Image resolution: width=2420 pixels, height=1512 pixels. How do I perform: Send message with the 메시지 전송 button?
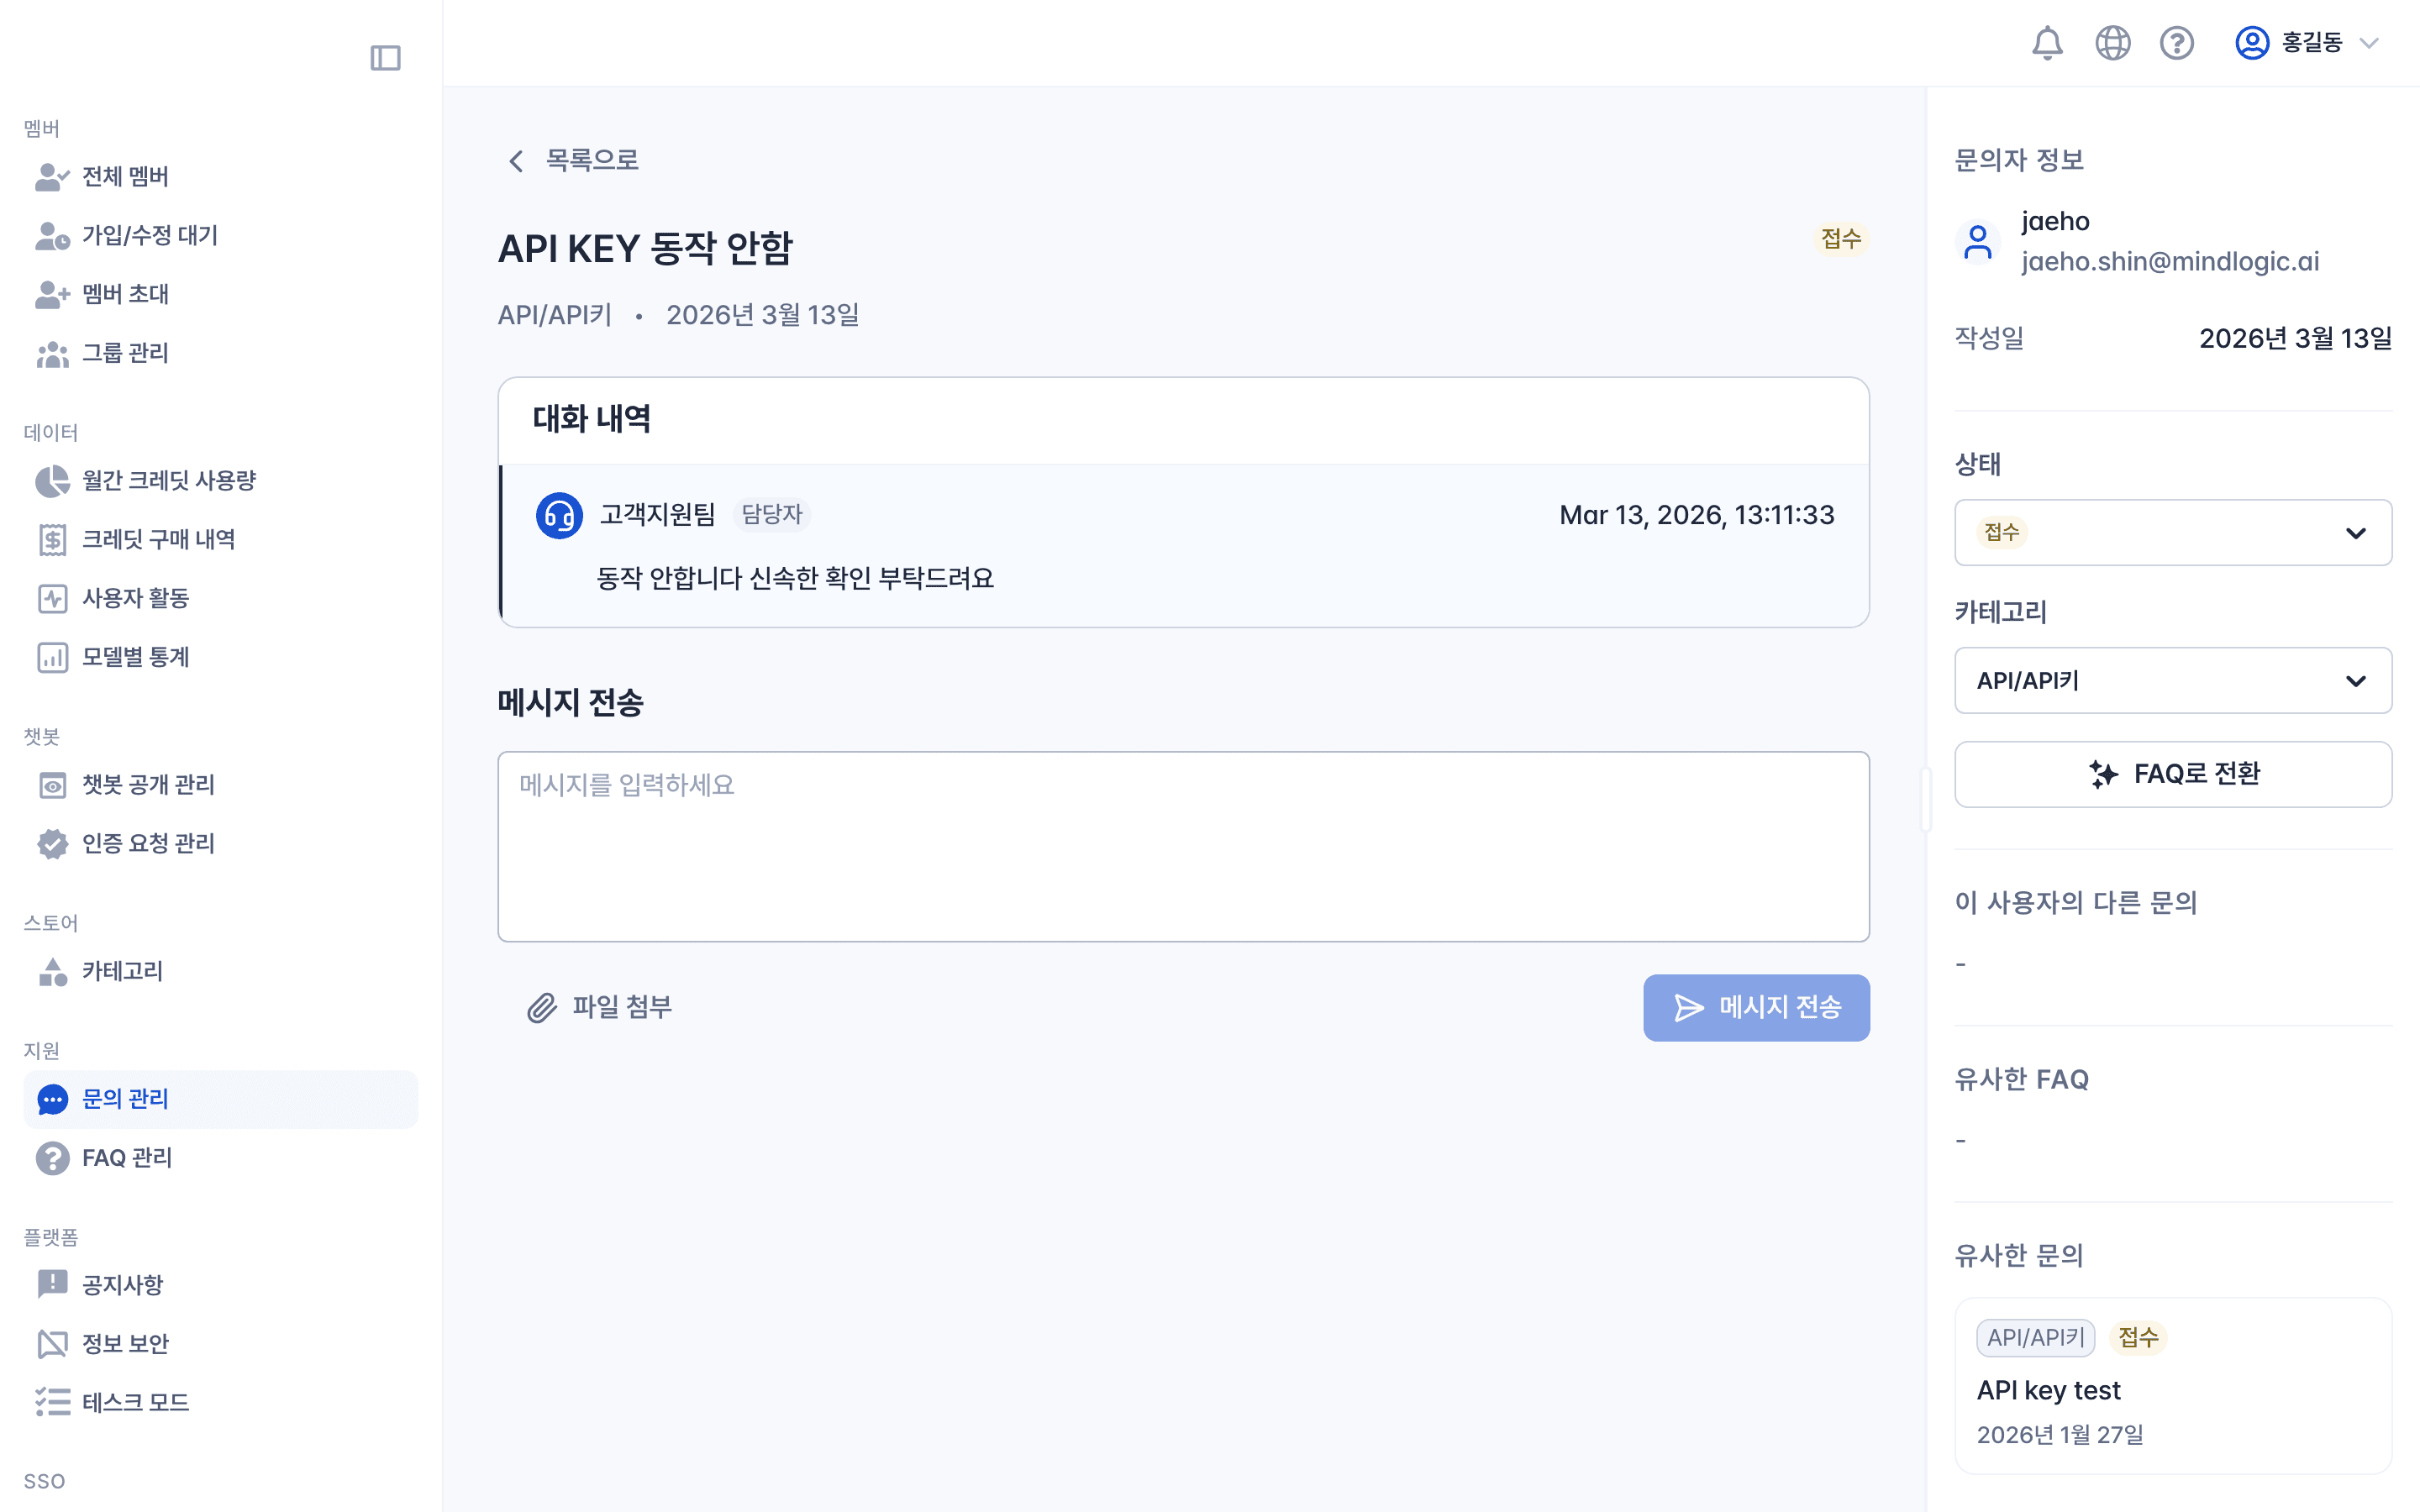pos(1756,1007)
